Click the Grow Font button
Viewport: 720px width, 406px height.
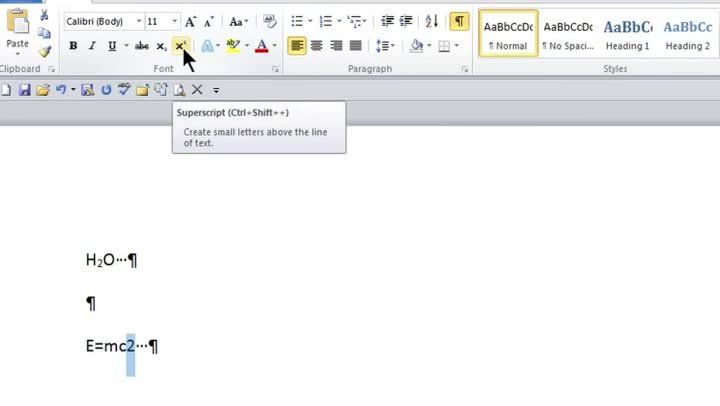coord(191,22)
